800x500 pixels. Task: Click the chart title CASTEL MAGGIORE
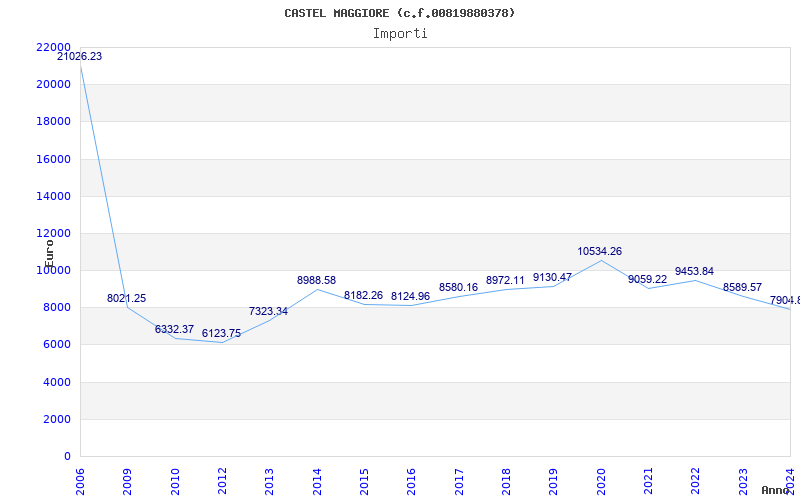(399, 13)
